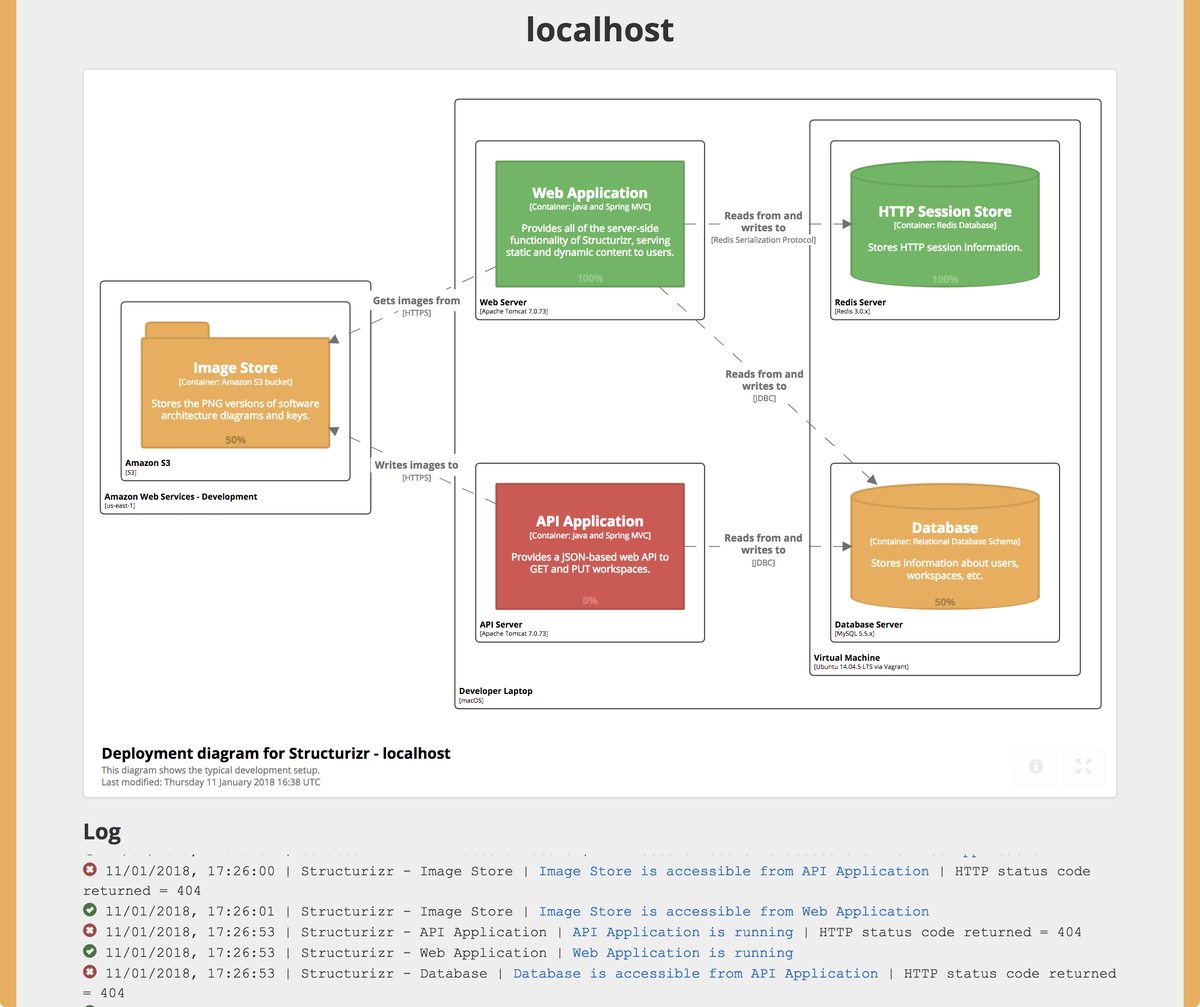Click the 'Web Server' node label

[503, 302]
